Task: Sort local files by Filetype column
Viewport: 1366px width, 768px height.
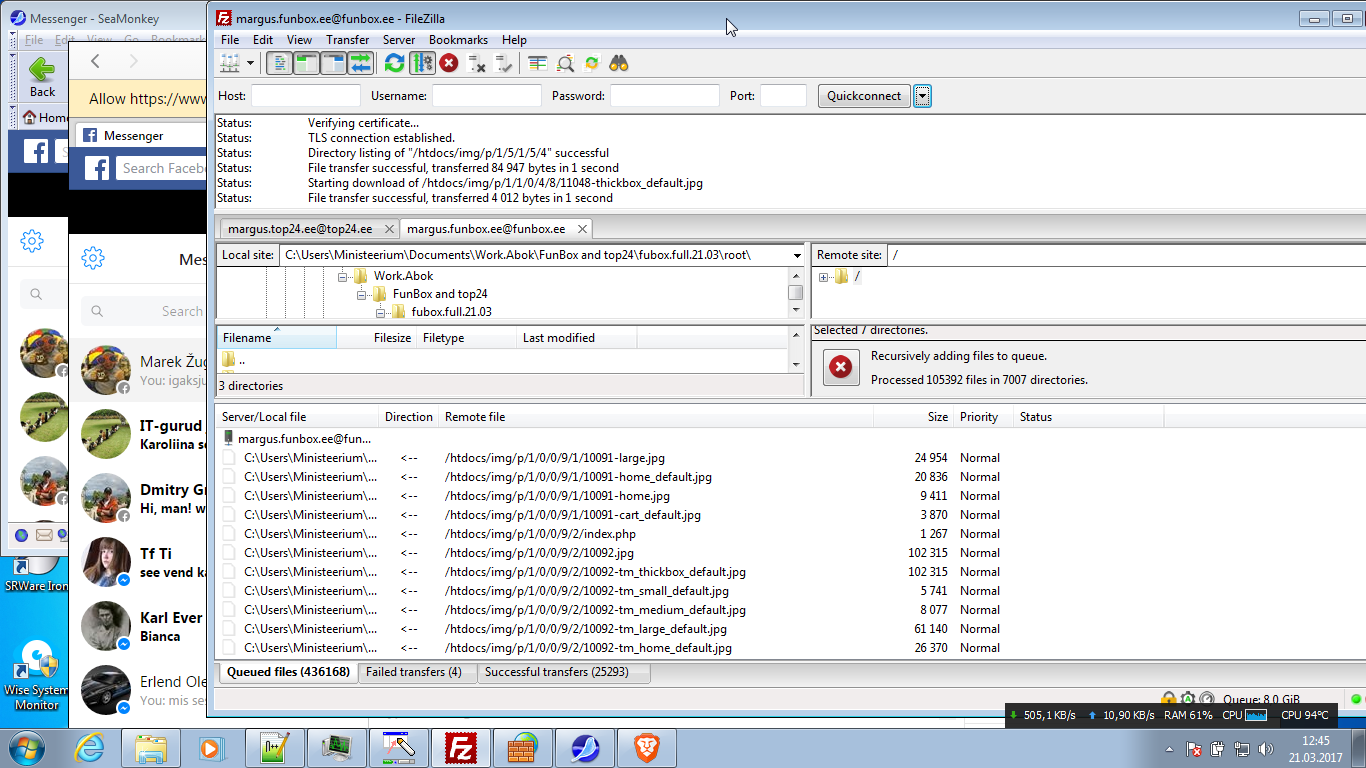Action: tap(467, 338)
